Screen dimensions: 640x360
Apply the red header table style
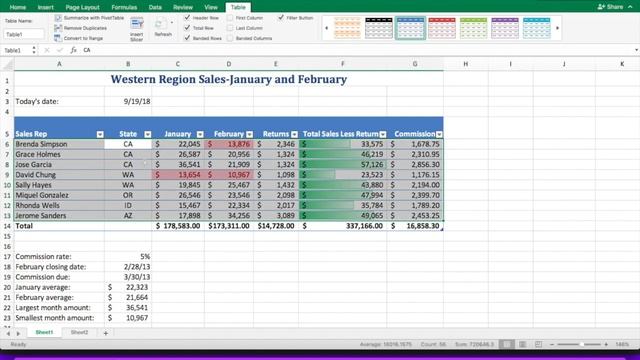point(442,28)
